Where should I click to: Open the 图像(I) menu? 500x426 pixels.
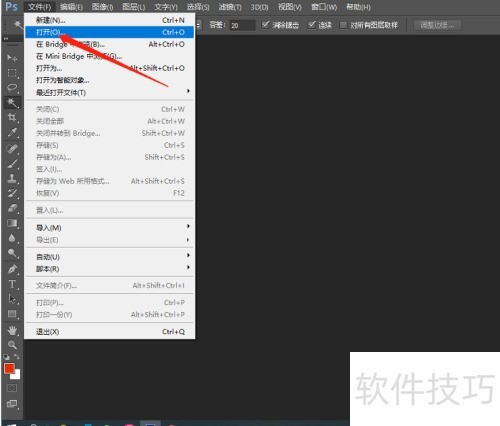coord(102,7)
